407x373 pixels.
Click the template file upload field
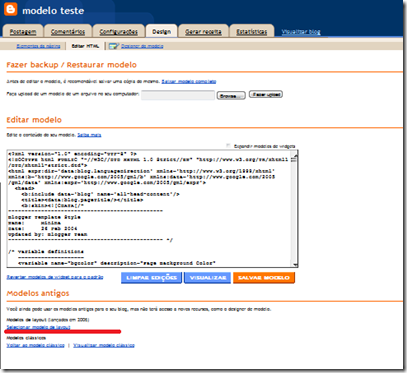(x=178, y=95)
